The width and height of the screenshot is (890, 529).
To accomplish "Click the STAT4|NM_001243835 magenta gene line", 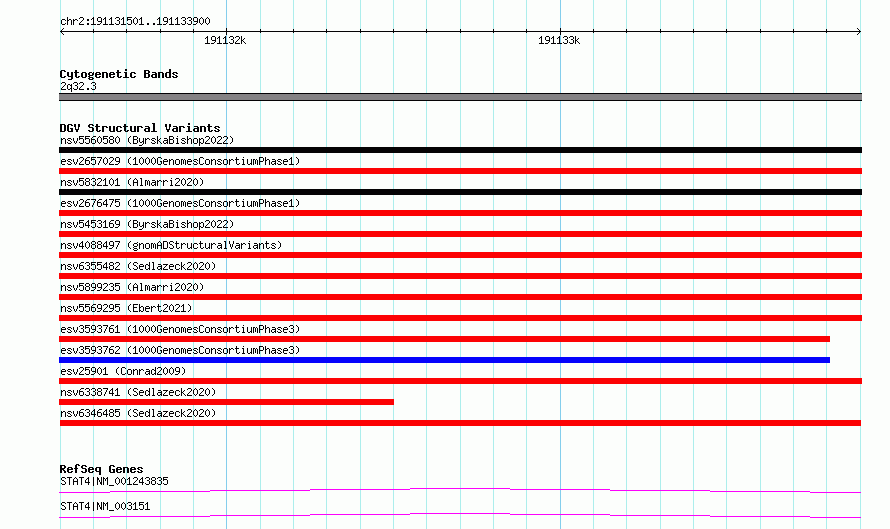I will click(460, 490).
